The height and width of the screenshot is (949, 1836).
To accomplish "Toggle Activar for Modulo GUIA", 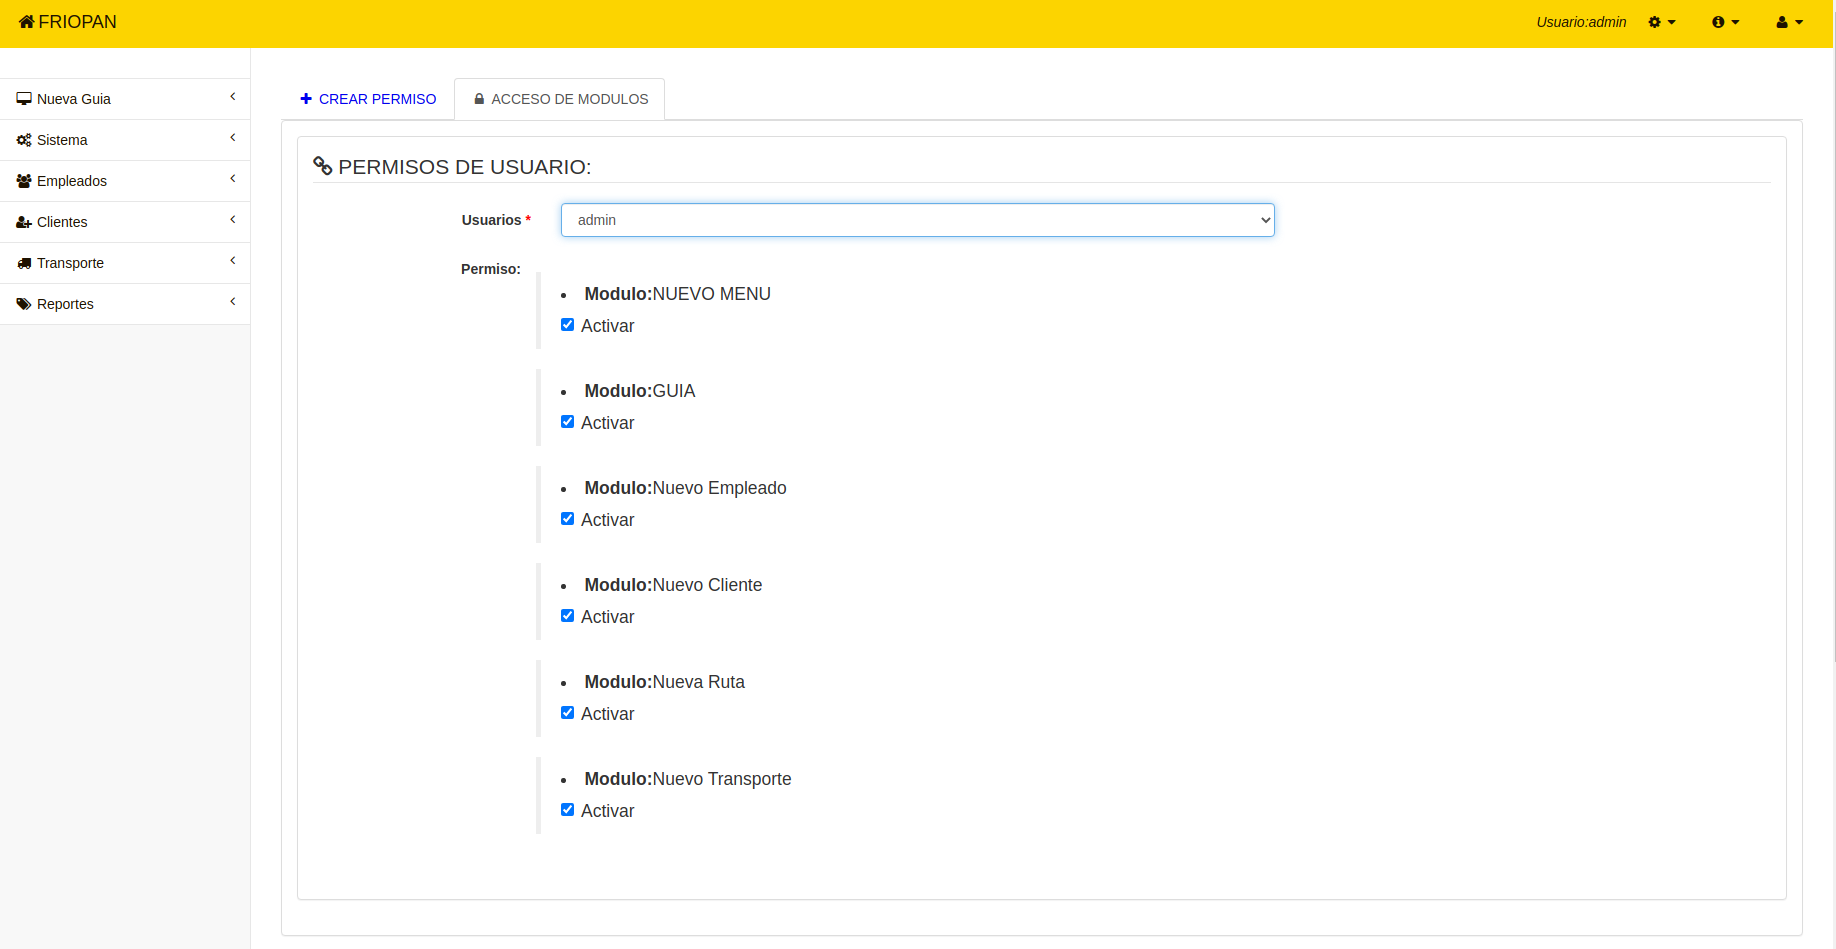I will pyautogui.click(x=567, y=422).
